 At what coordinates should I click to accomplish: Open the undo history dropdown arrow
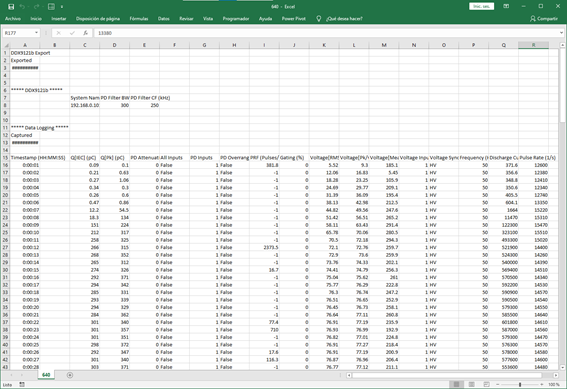point(28,7)
